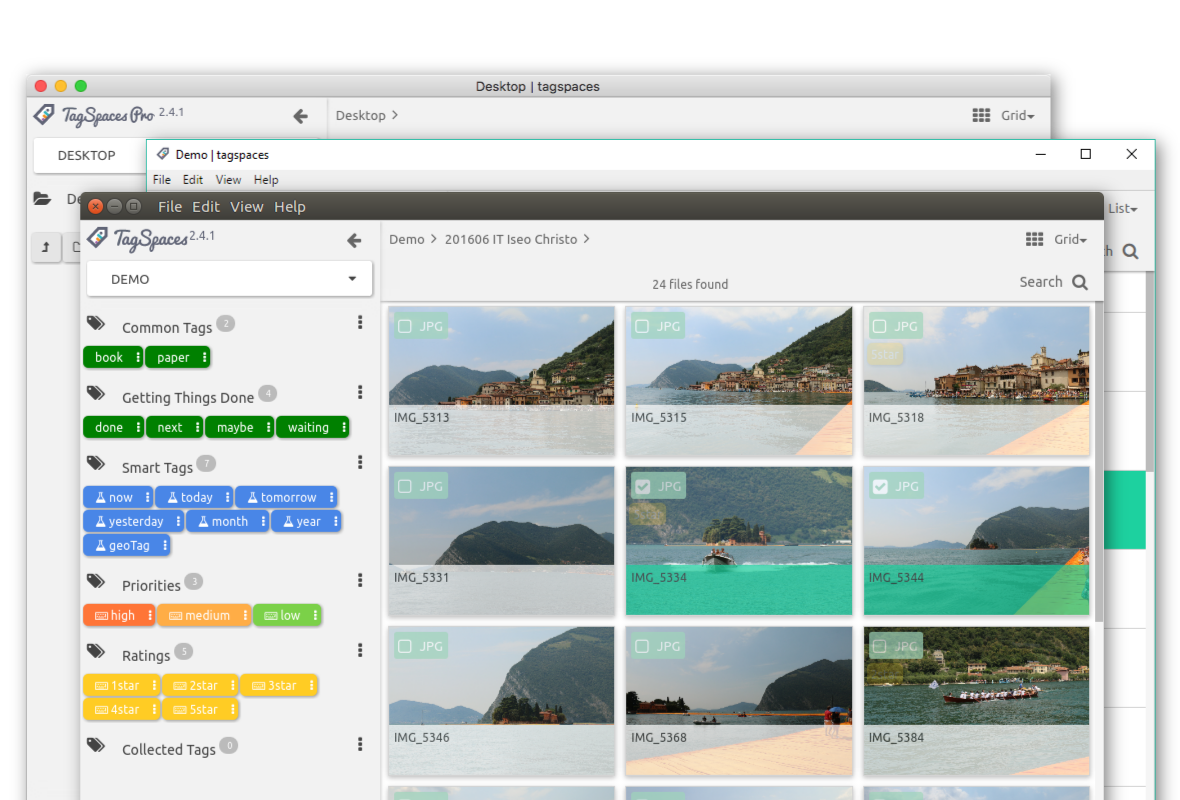Open View menu in front dark menu bar
This screenshot has height=800, width=1180.
(247, 206)
